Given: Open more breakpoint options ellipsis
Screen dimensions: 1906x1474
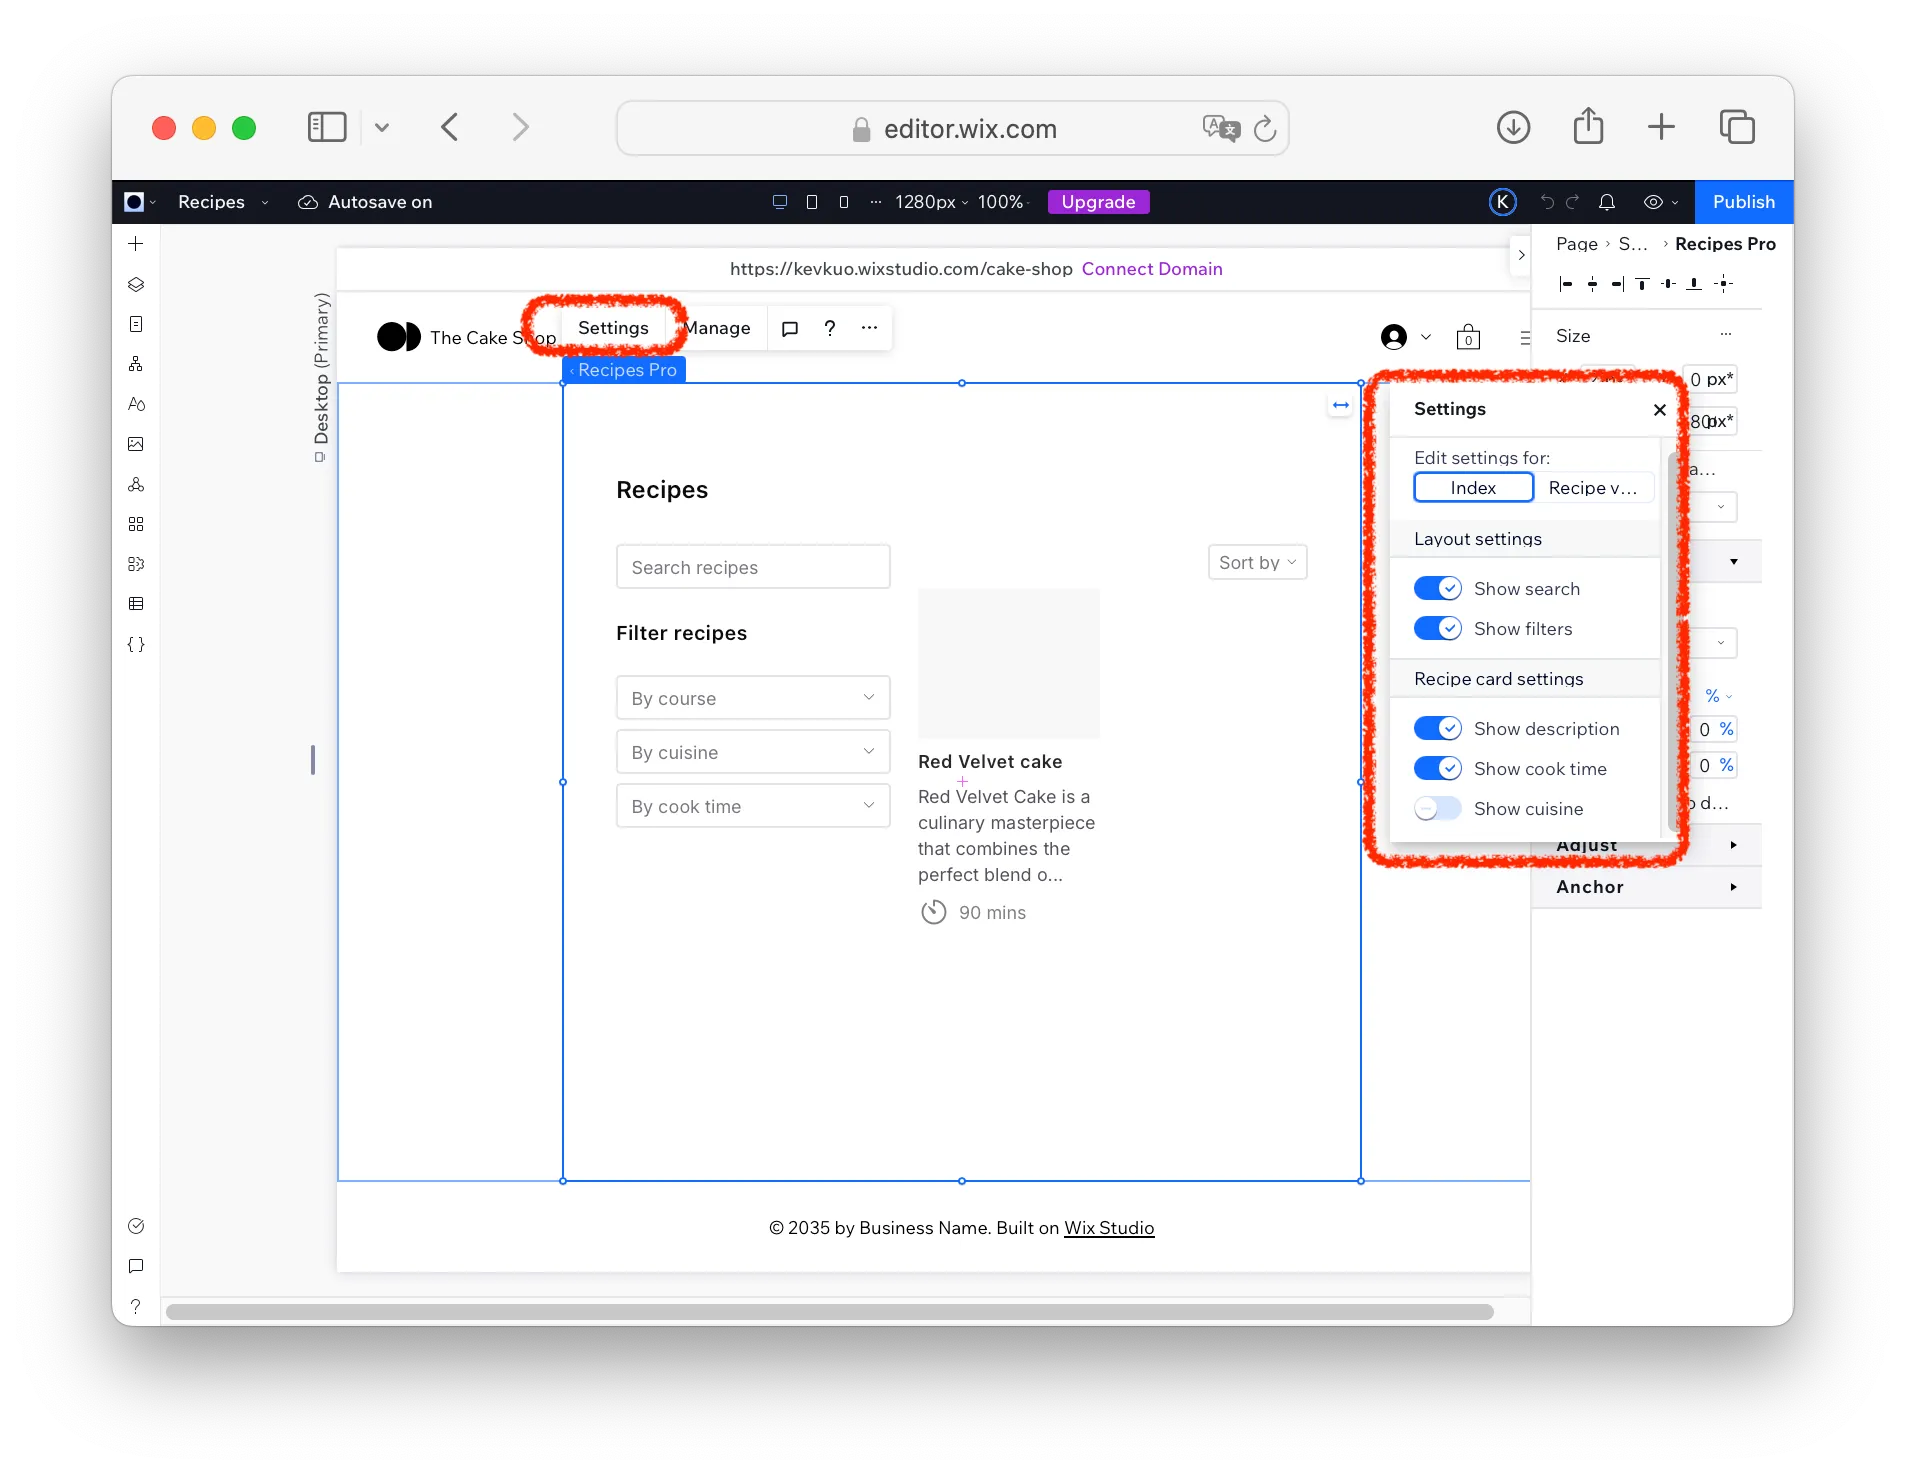Looking at the screenshot, I should pyautogui.click(x=876, y=202).
